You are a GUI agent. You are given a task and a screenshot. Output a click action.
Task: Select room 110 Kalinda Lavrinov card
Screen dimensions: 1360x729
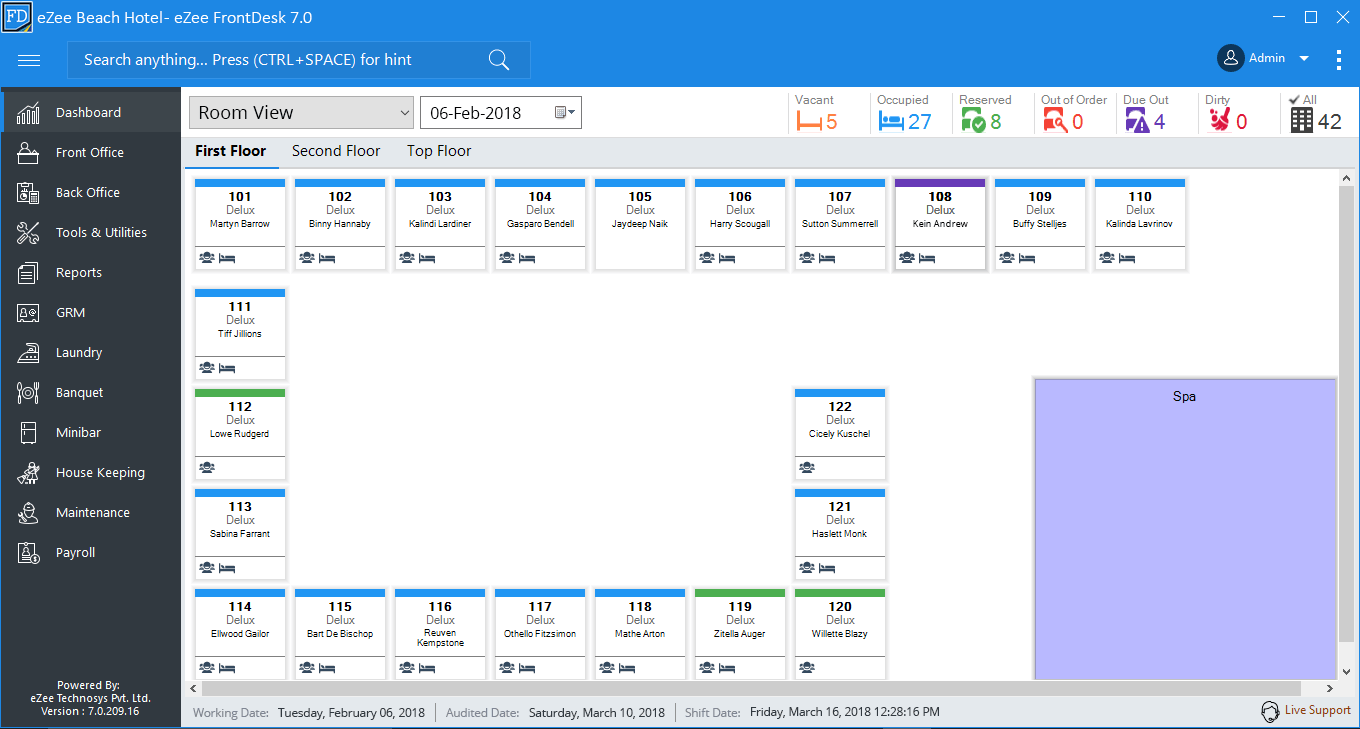pyautogui.click(x=1140, y=225)
